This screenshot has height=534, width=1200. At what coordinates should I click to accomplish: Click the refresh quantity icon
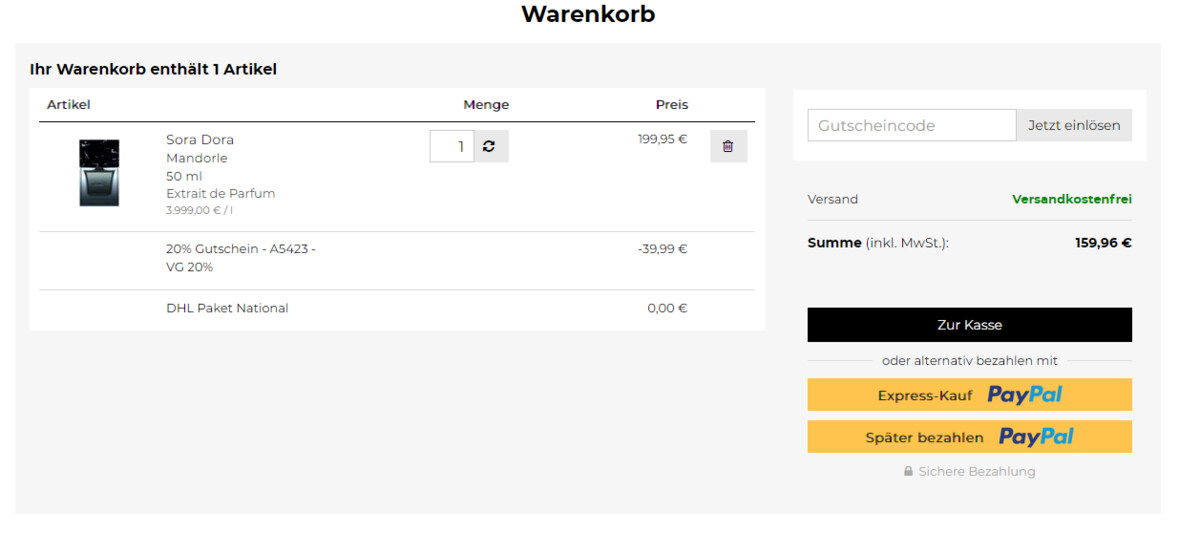(489, 146)
